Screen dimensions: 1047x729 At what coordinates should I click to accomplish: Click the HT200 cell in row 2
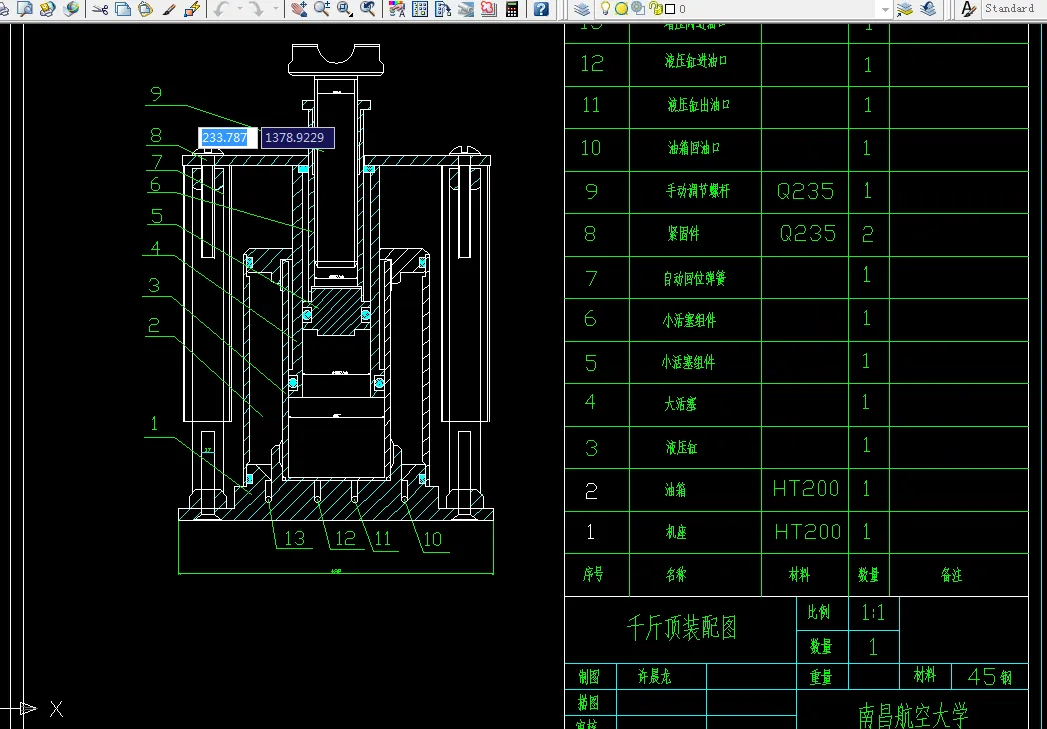click(x=806, y=489)
